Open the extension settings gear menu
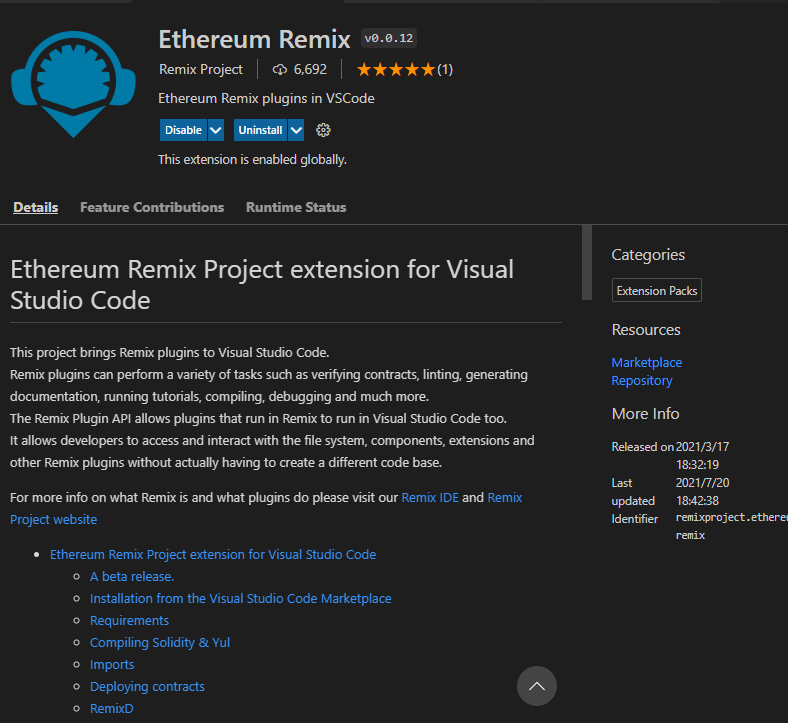The width and height of the screenshot is (788, 723). (x=323, y=130)
